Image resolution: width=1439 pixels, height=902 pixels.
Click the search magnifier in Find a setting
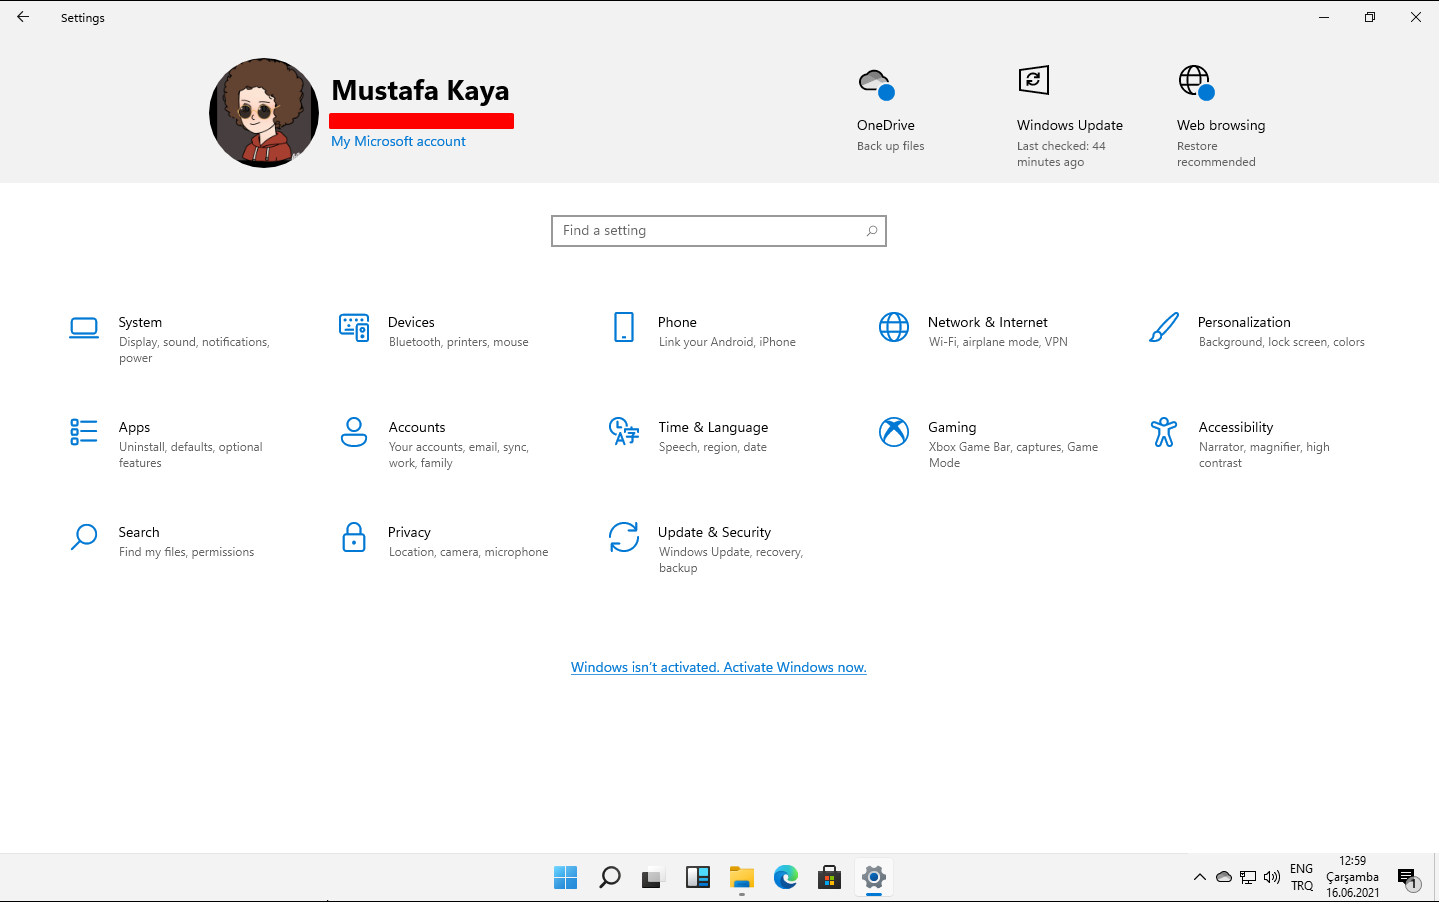872,231
